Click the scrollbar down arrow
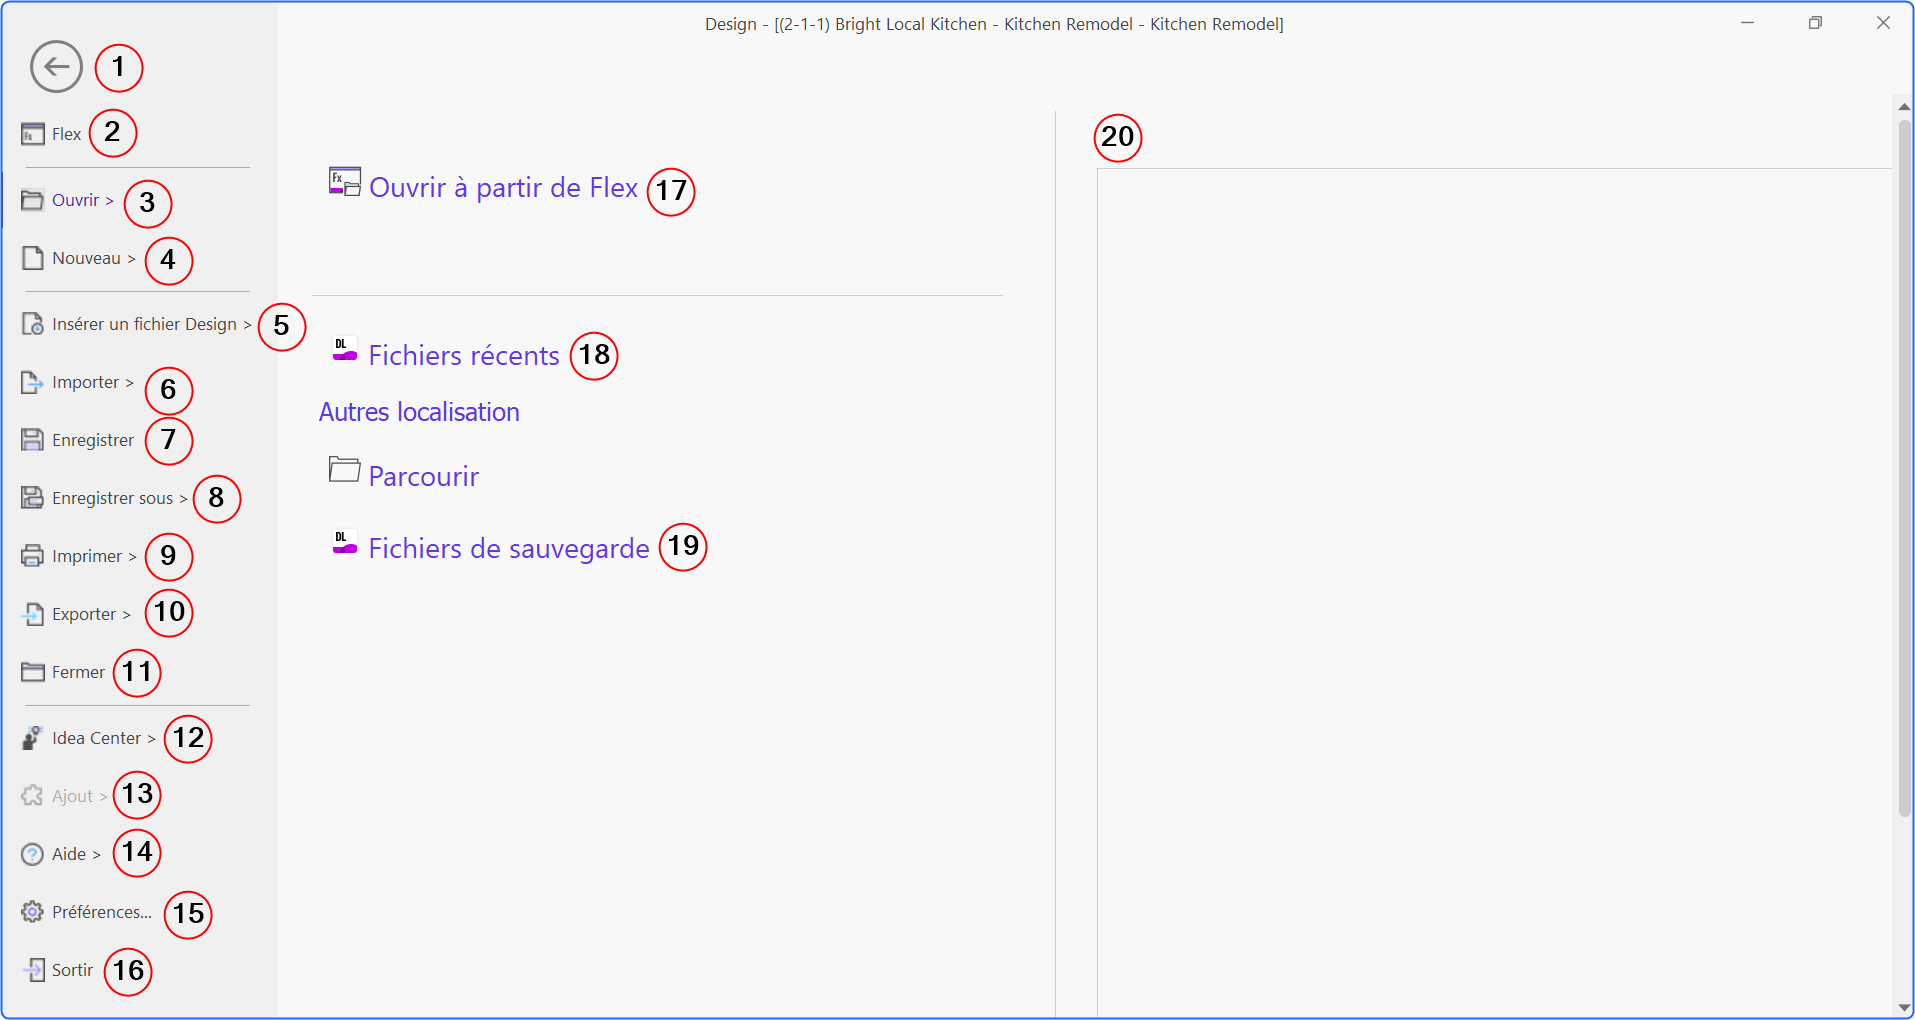 1904,1007
